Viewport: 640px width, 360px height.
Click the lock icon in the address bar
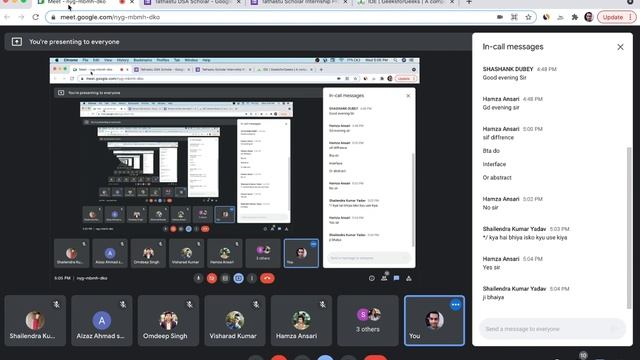tap(53, 17)
